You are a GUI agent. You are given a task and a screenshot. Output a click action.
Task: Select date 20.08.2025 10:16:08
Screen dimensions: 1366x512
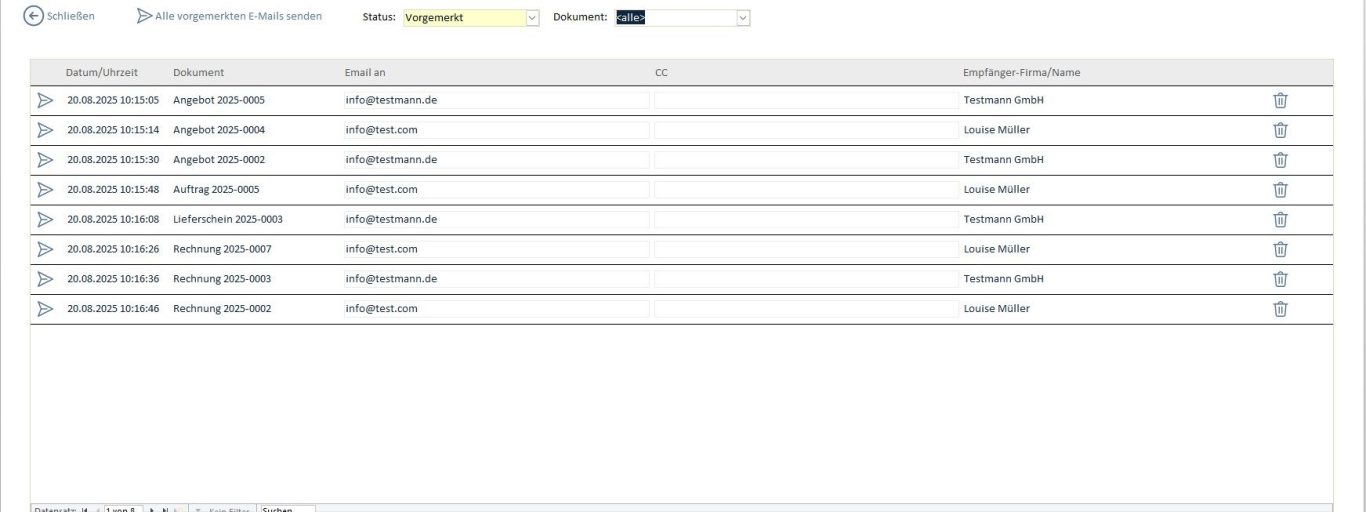[113, 219]
